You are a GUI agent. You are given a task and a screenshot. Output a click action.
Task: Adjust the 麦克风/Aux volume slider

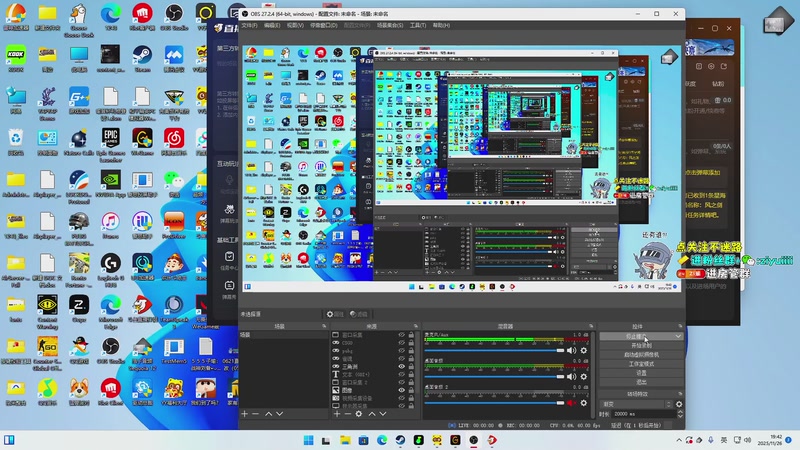pyautogui.click(x=494, y=351)
